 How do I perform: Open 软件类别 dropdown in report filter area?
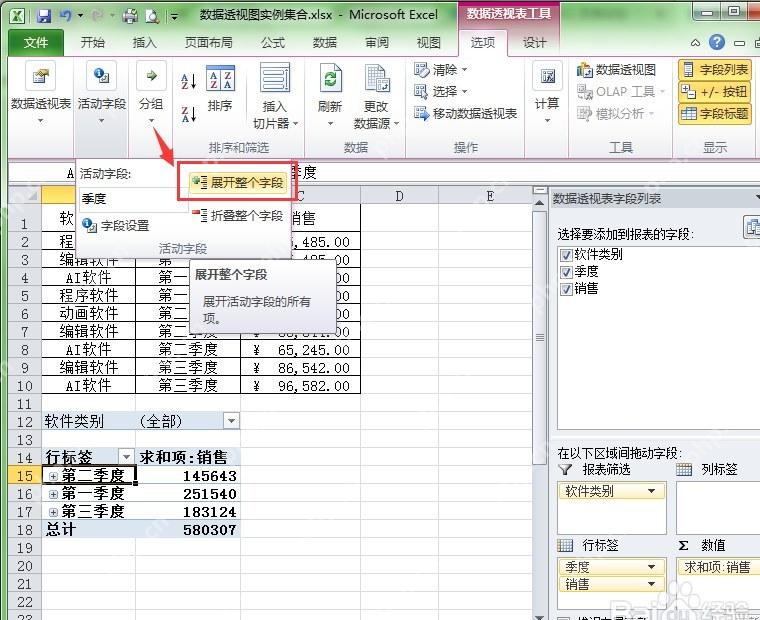[652, 492]
